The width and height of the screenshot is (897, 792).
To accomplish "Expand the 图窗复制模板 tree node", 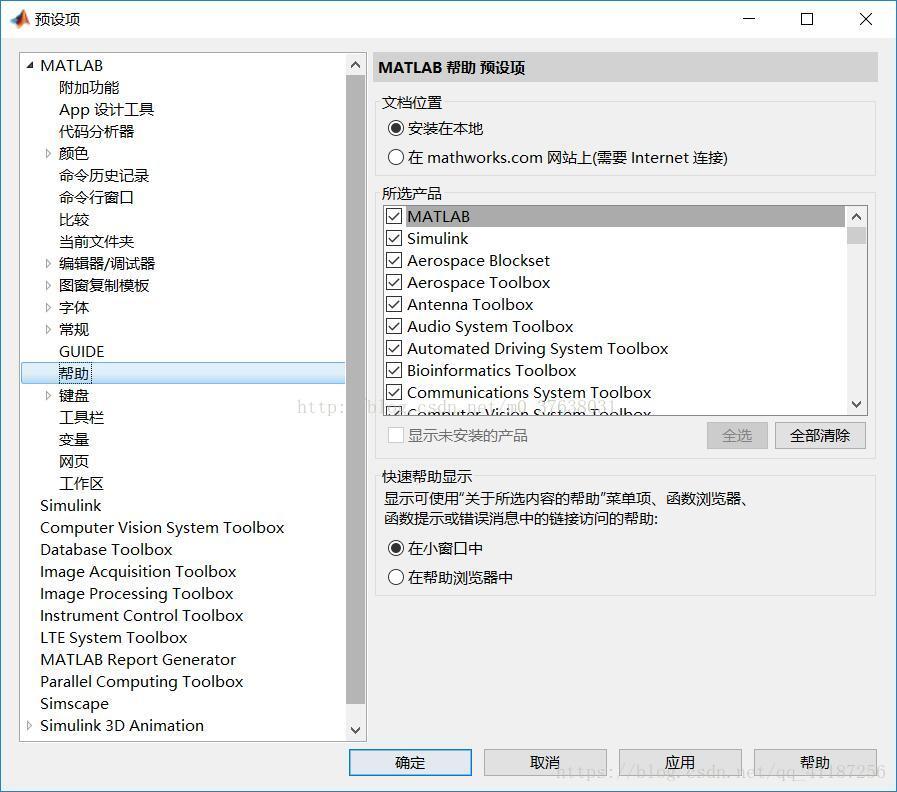I will [48, 285].
